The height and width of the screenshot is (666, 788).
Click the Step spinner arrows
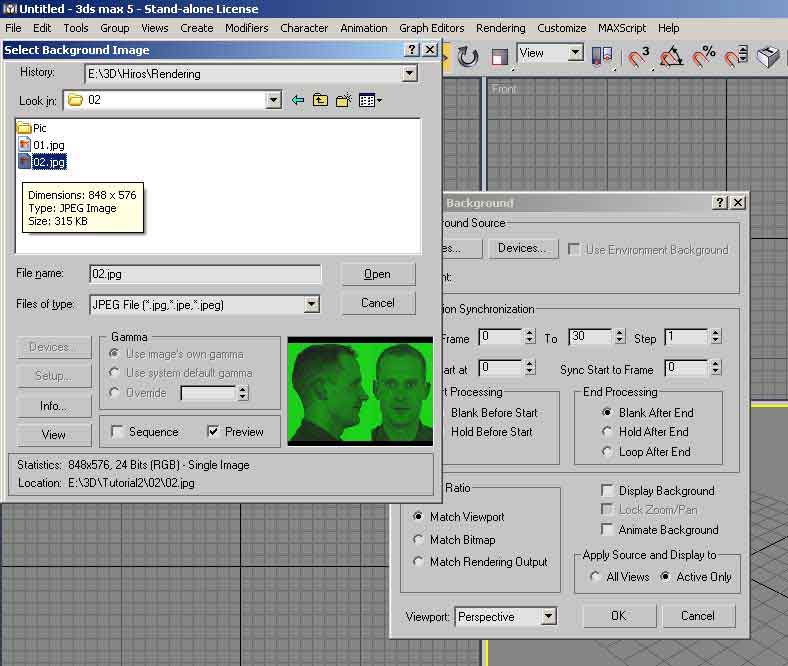tap(716, 336)
